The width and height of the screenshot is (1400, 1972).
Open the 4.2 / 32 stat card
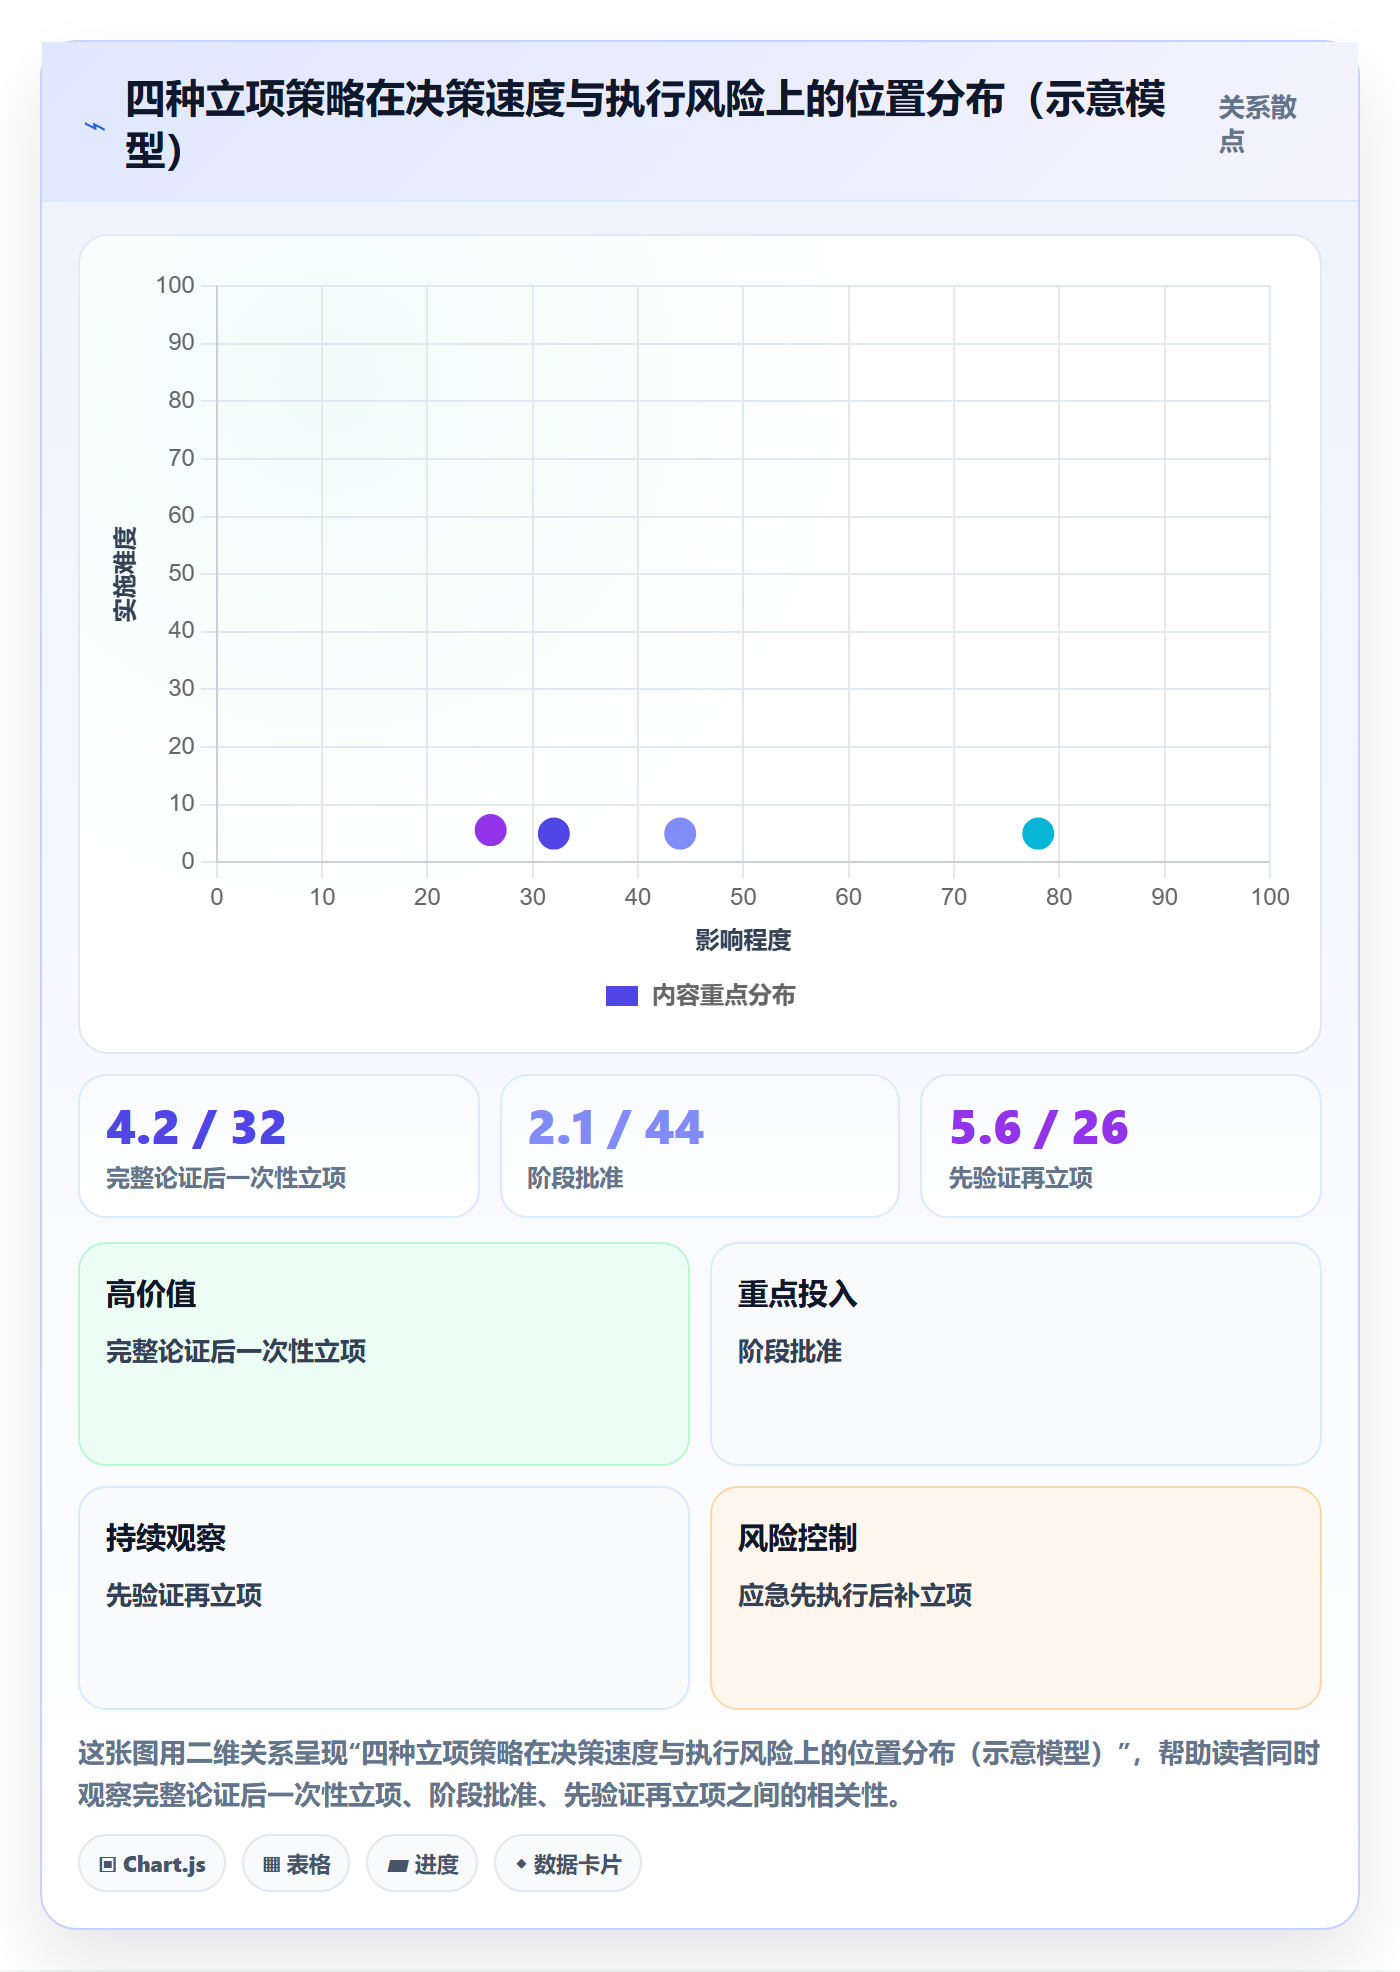click(x=279, y=1146)
